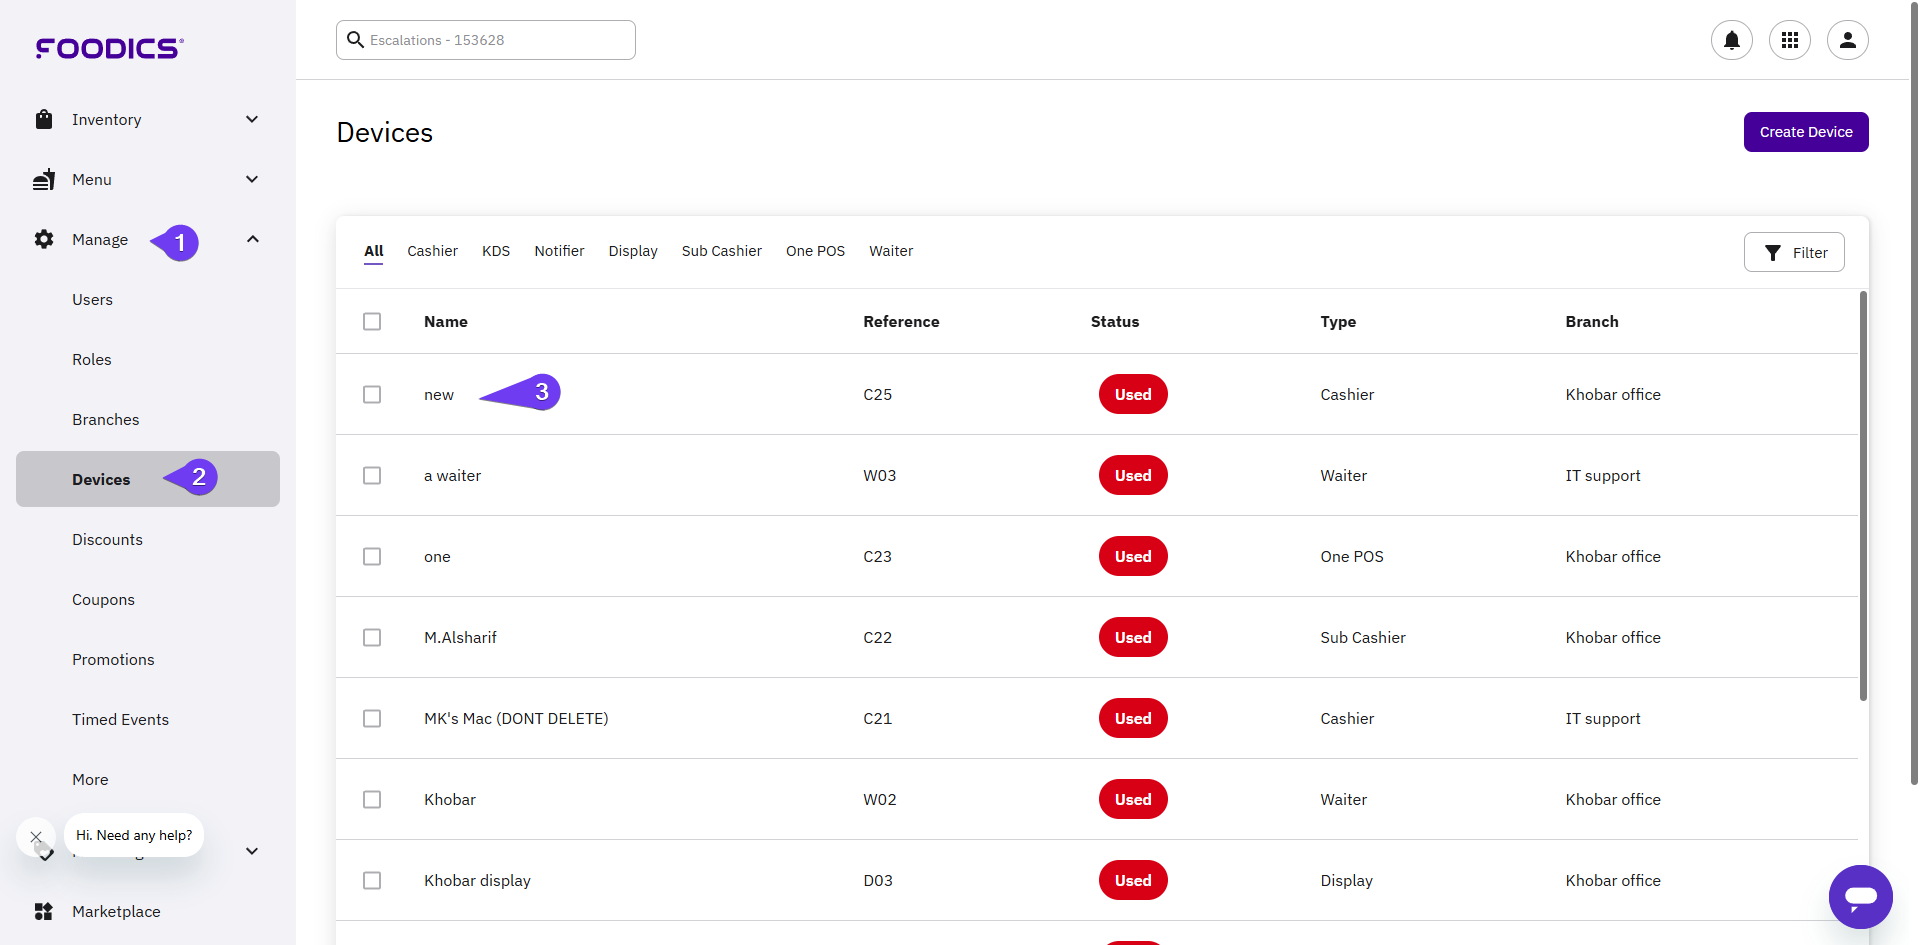Click the Marketplace icon in sidebar
The width and height of the screenshot is (1920, 945).
click(44, 911)
